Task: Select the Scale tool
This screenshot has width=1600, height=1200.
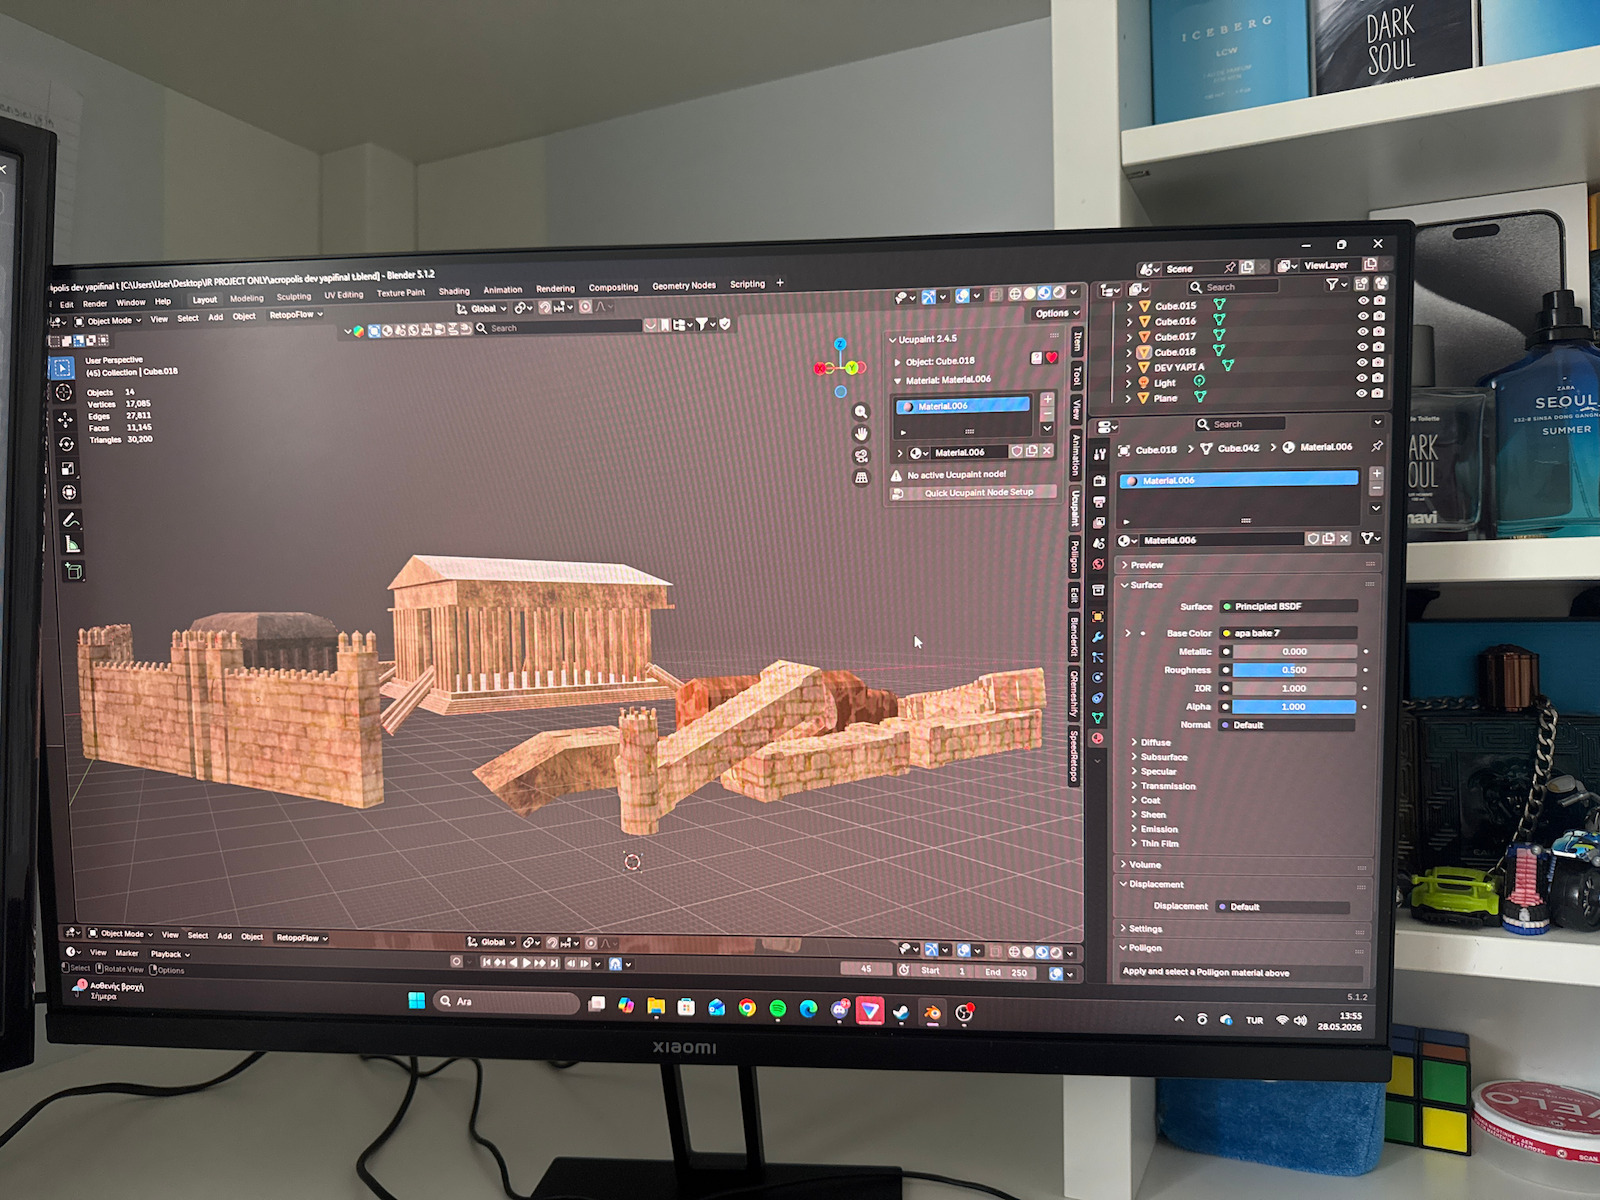Action: tap(67, 468)
